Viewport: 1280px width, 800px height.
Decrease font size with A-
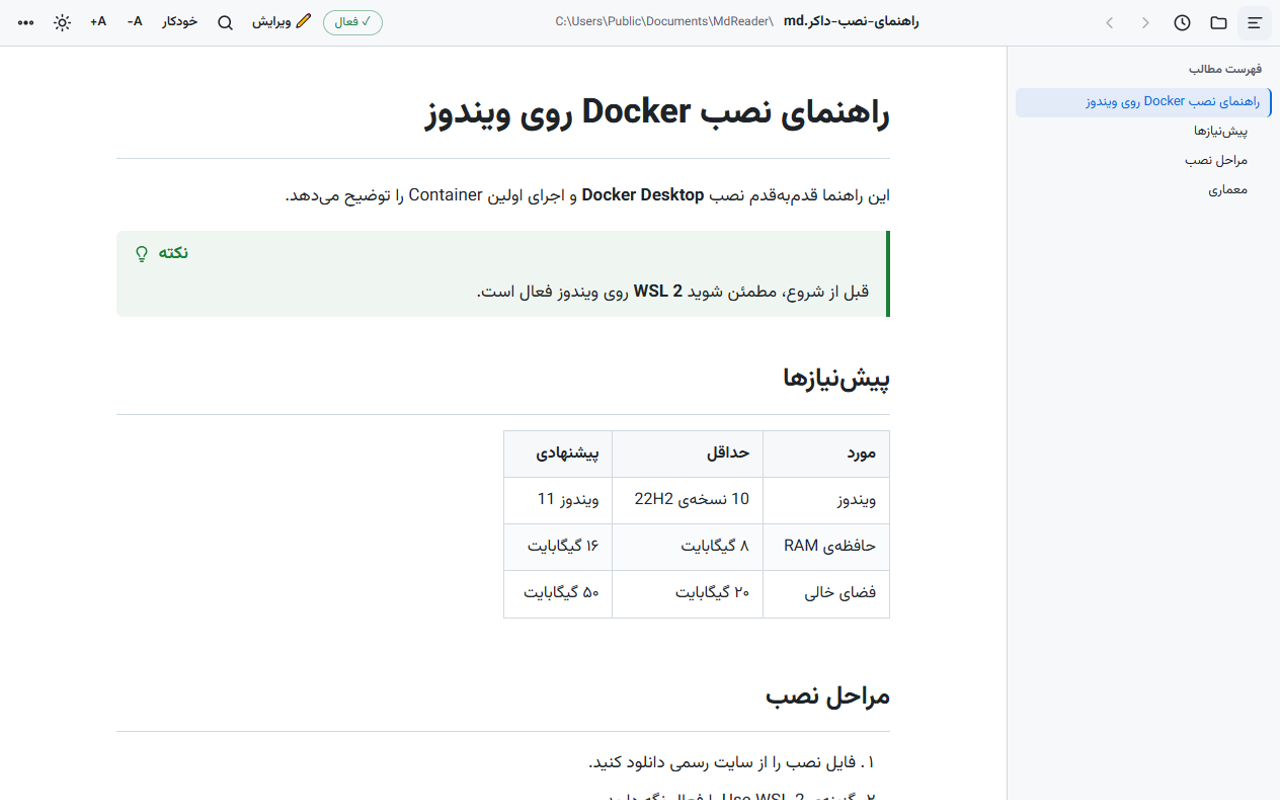click(135, 22)
